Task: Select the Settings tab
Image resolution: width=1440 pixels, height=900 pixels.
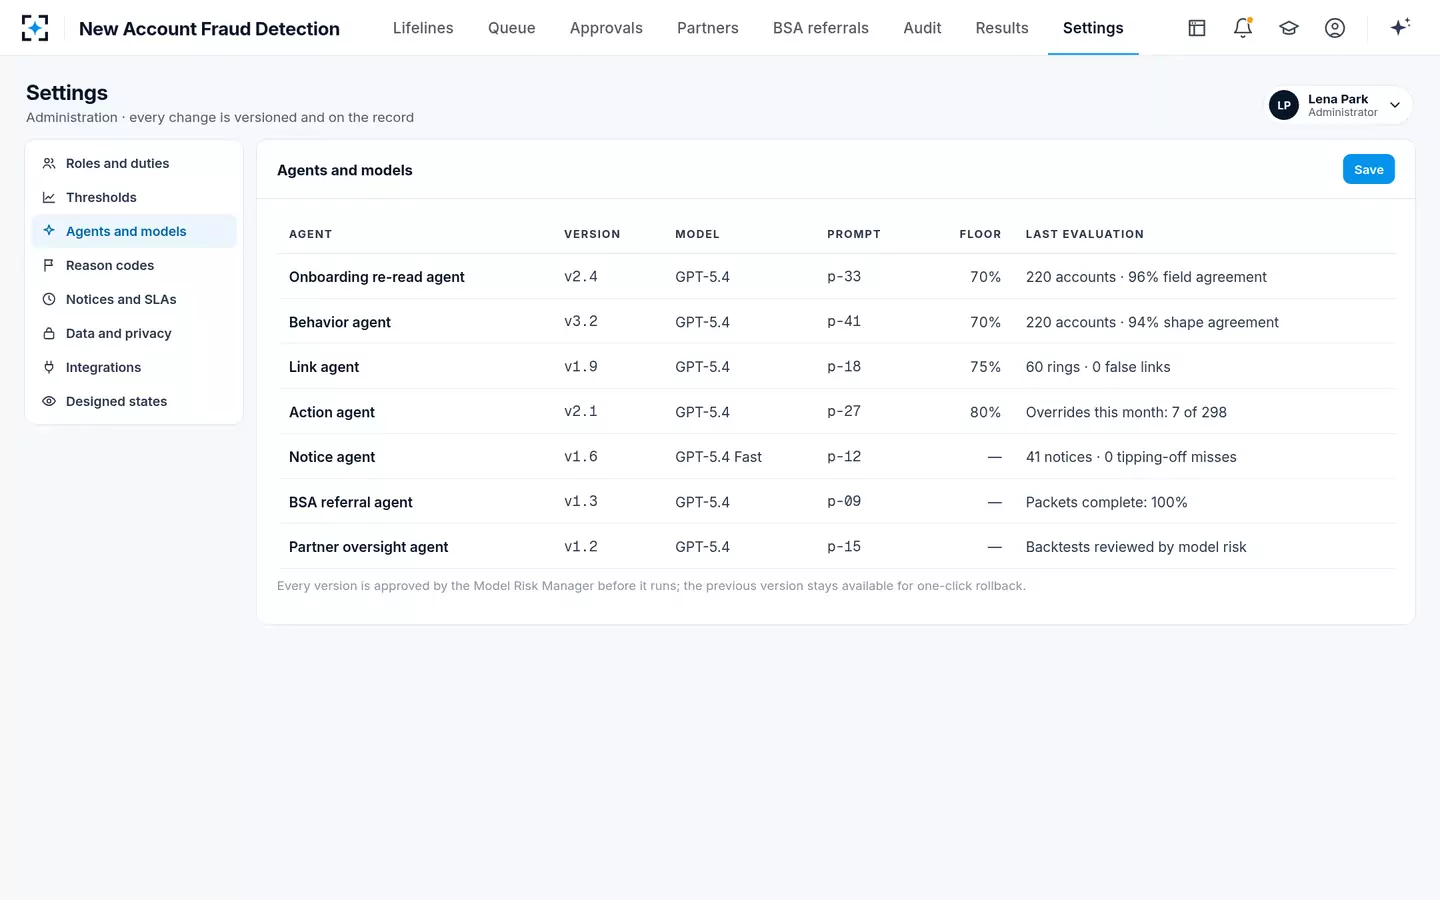Action: [x=1093, y=28]
